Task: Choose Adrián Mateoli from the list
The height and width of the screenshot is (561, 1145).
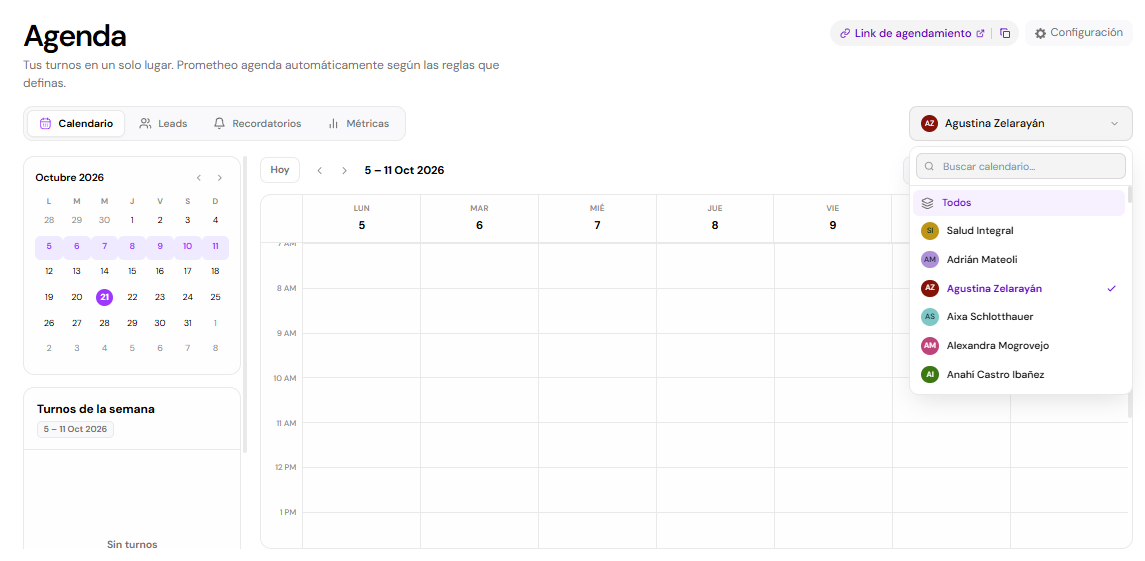Action: pos(1019,259)
